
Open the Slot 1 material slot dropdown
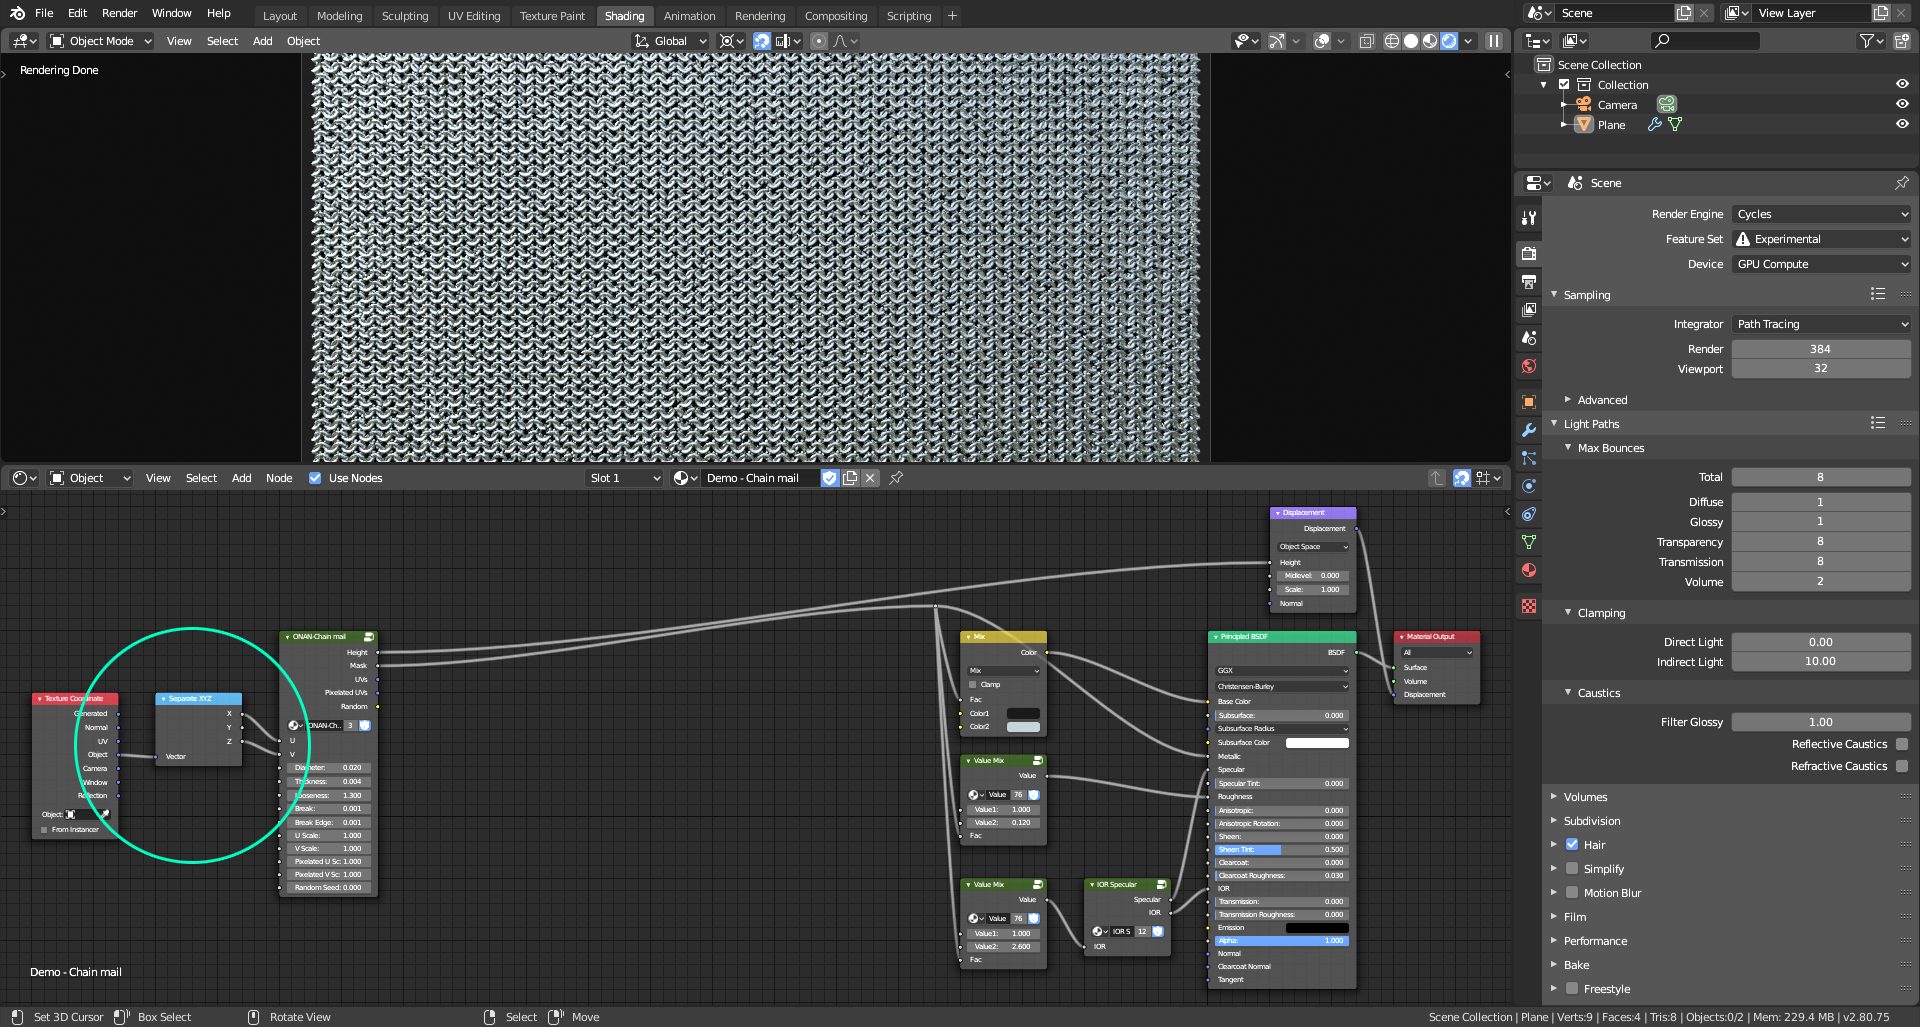point(625,478)
